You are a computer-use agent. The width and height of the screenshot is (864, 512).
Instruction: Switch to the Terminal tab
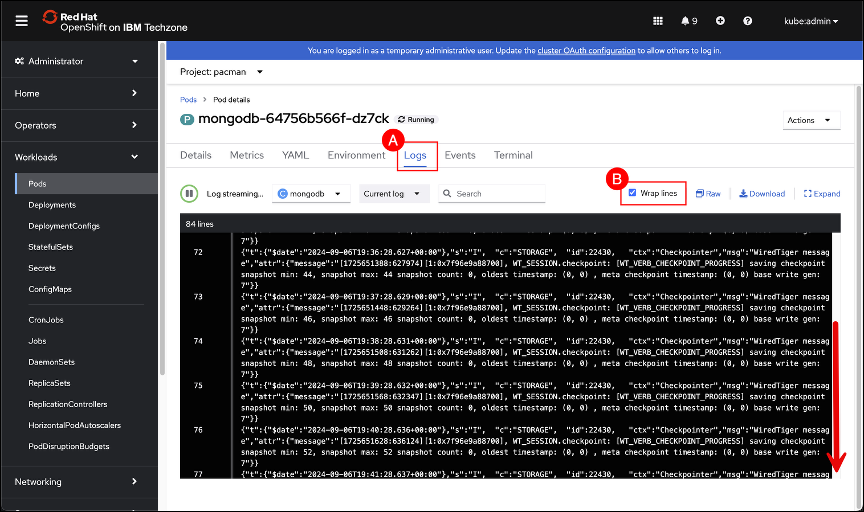coord(513,155)
